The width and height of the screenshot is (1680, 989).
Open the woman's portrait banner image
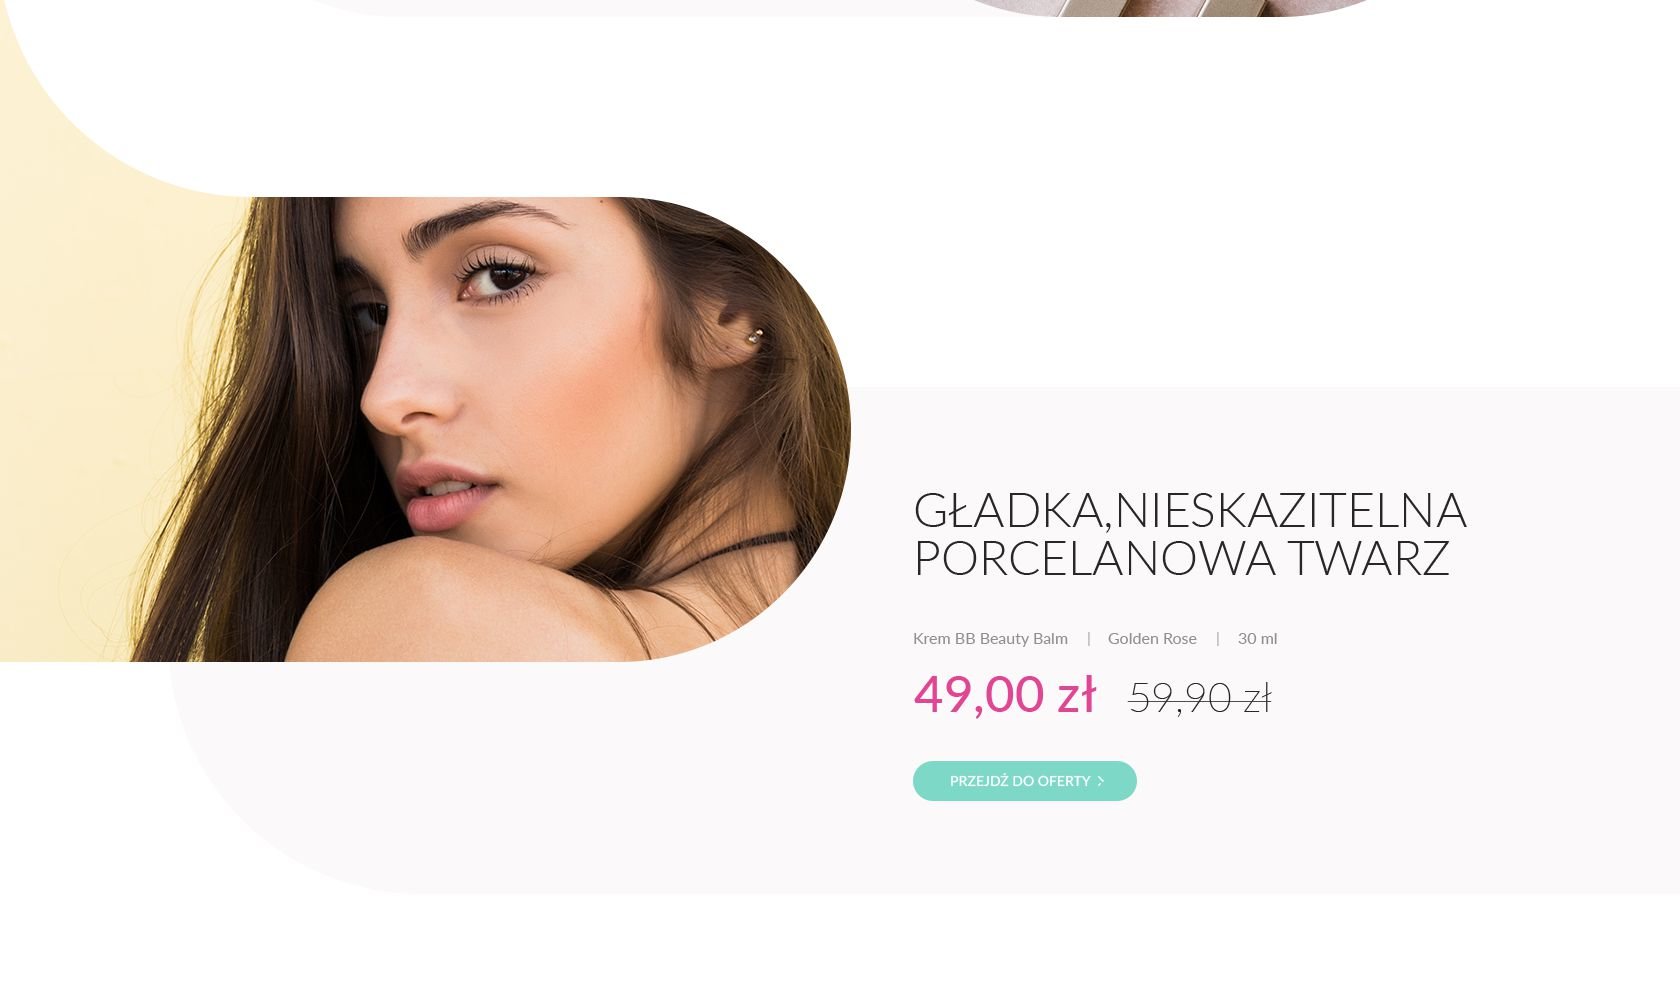[425, 429]
